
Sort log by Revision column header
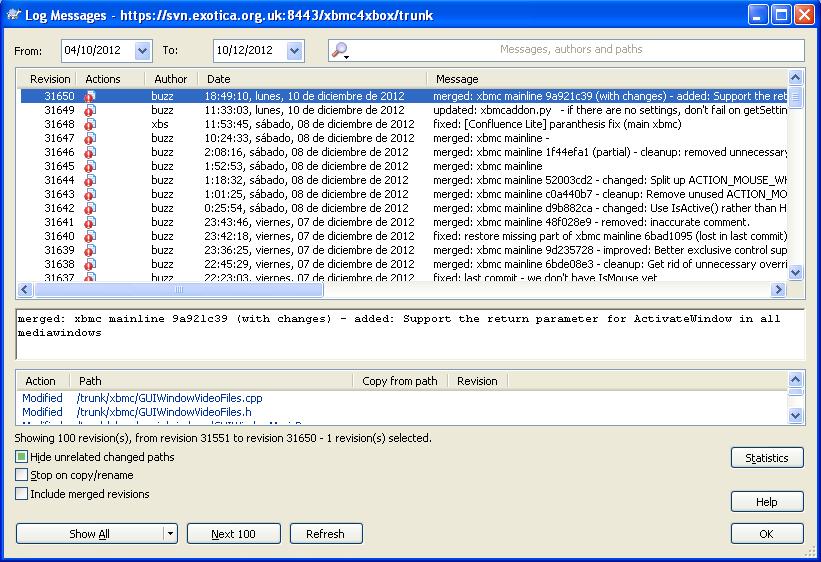(50, 79)
